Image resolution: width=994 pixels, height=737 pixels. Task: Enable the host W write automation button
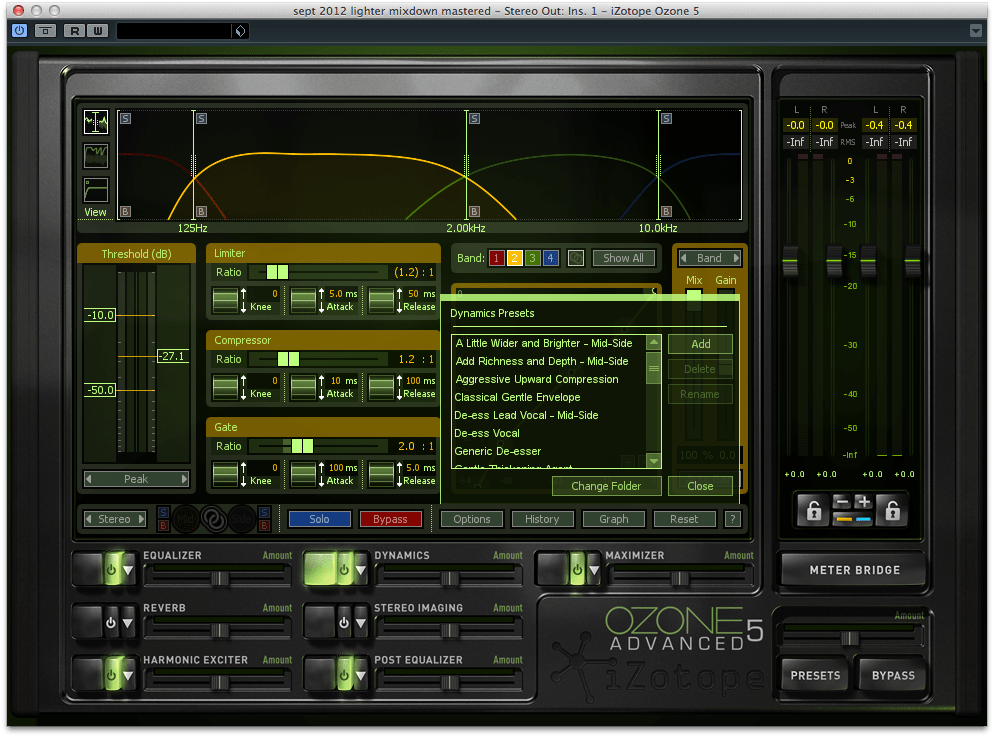pyautogui.click(x=98, y=30)
